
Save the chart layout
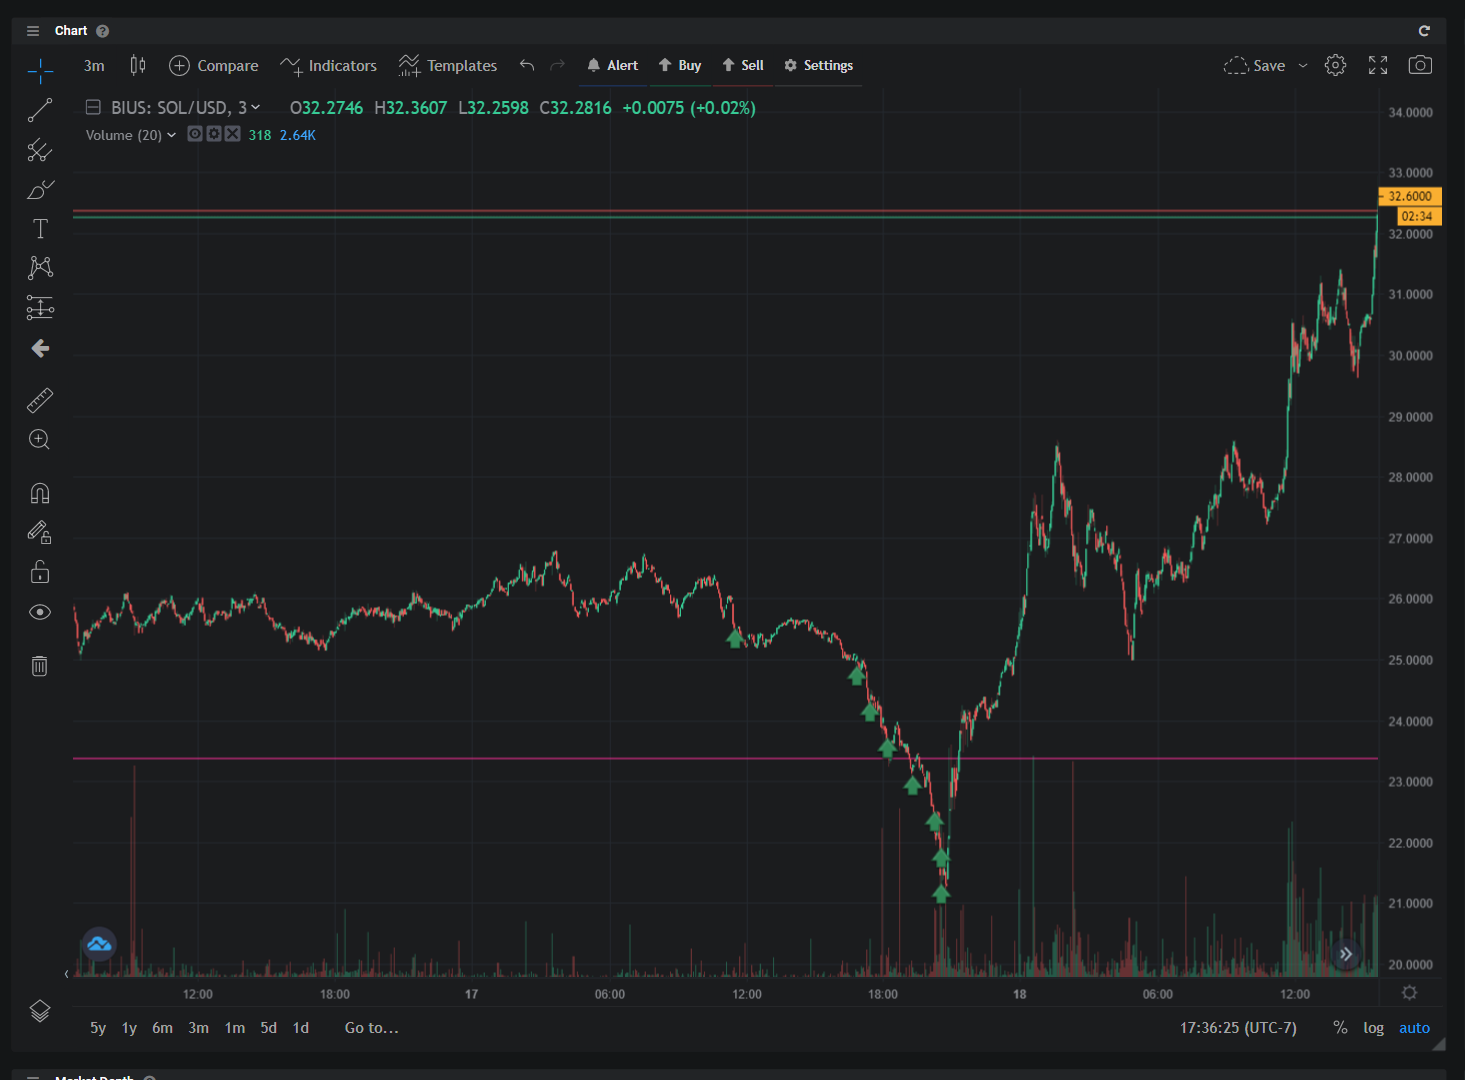tap(1255, 66)
